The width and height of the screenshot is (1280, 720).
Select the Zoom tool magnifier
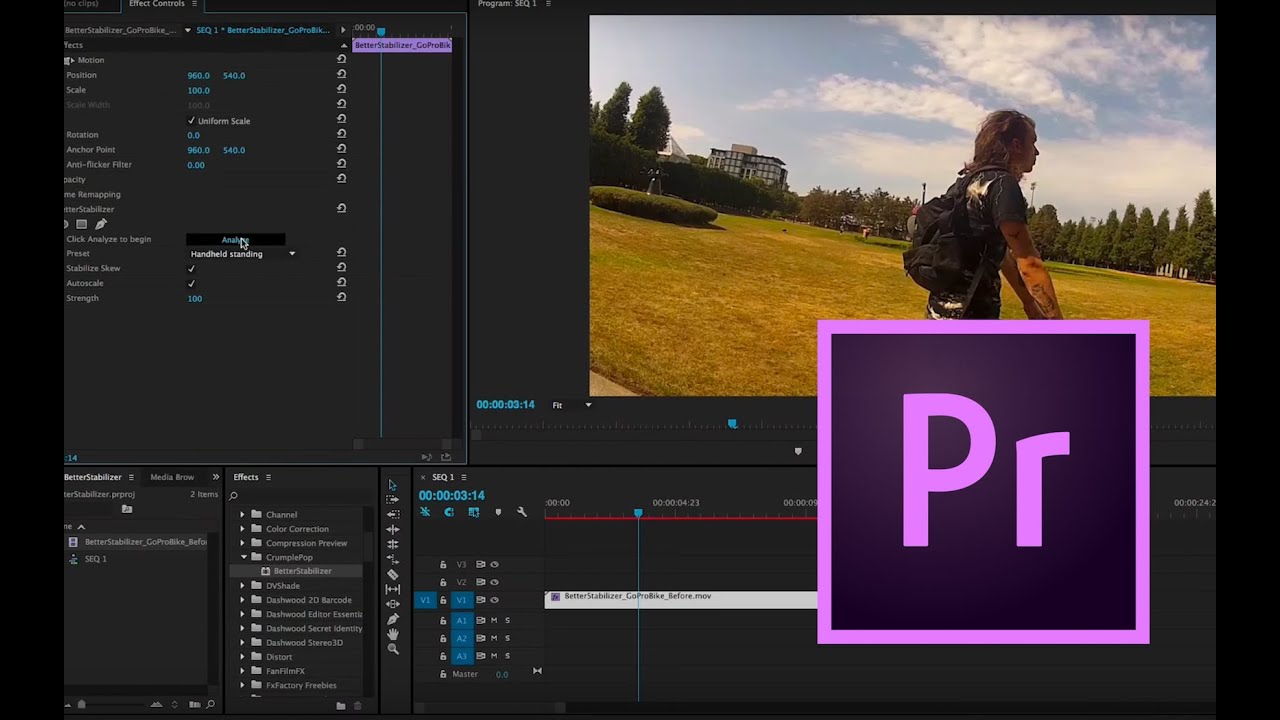coord(392,649)
